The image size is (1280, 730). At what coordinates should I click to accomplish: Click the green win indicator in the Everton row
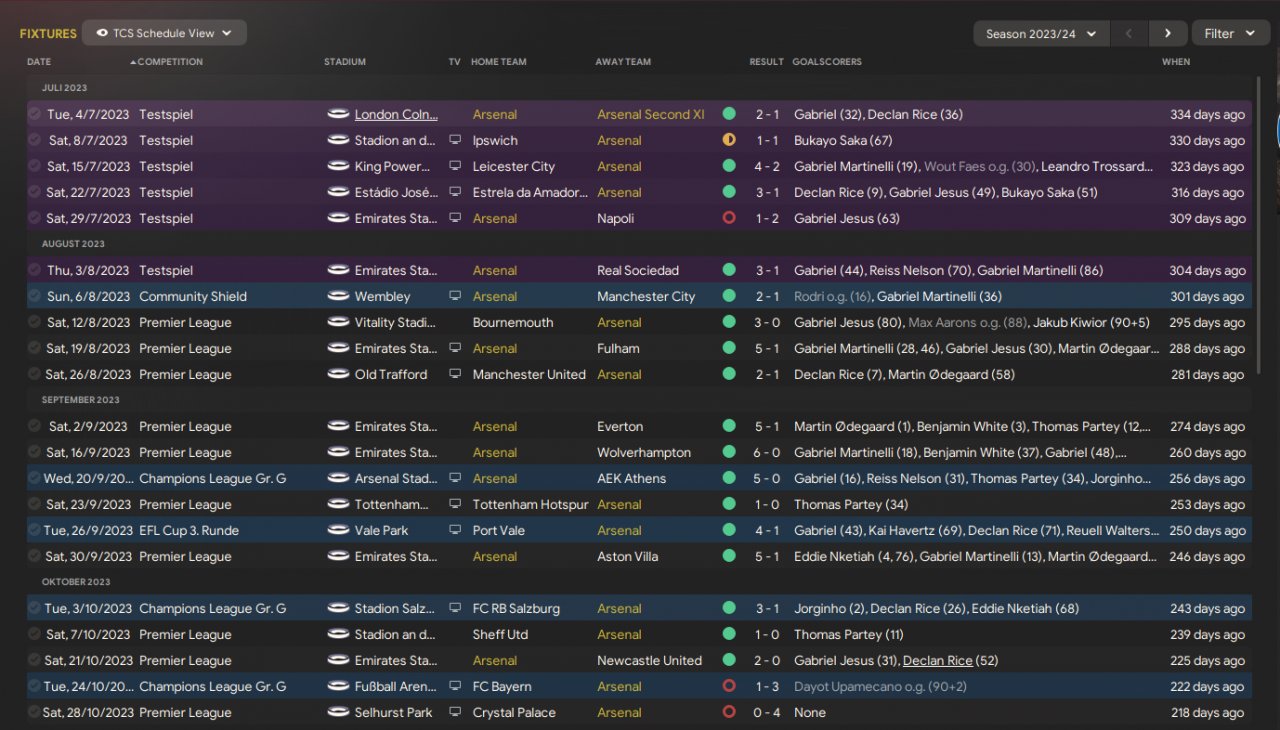coord(729,426)
